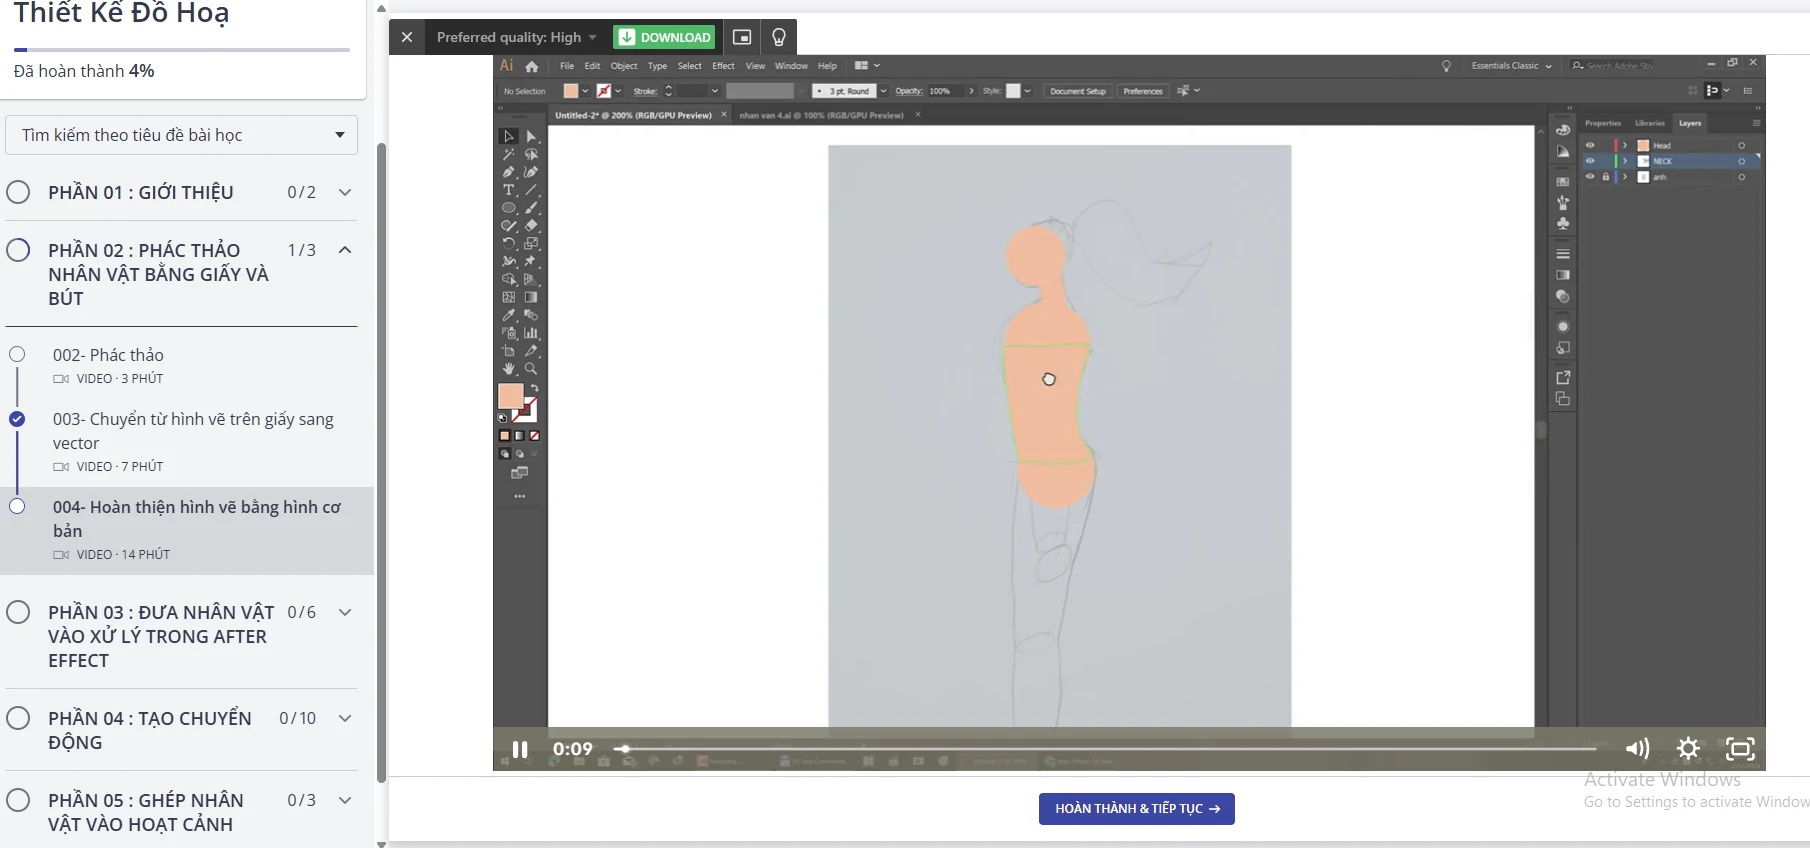The image size is (1810, 848).
Task: Expand PHẦN 01 : GIỚI THIỆU section
Action: tap(345, 192)
